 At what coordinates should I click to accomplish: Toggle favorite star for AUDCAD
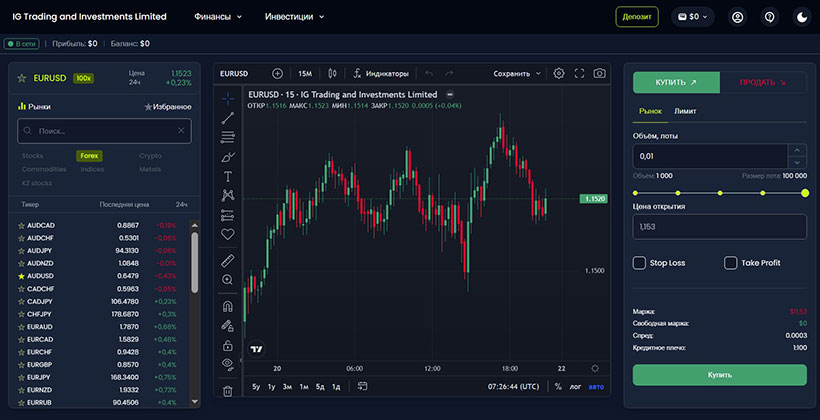pyautogui.click(x=21, y=225)
